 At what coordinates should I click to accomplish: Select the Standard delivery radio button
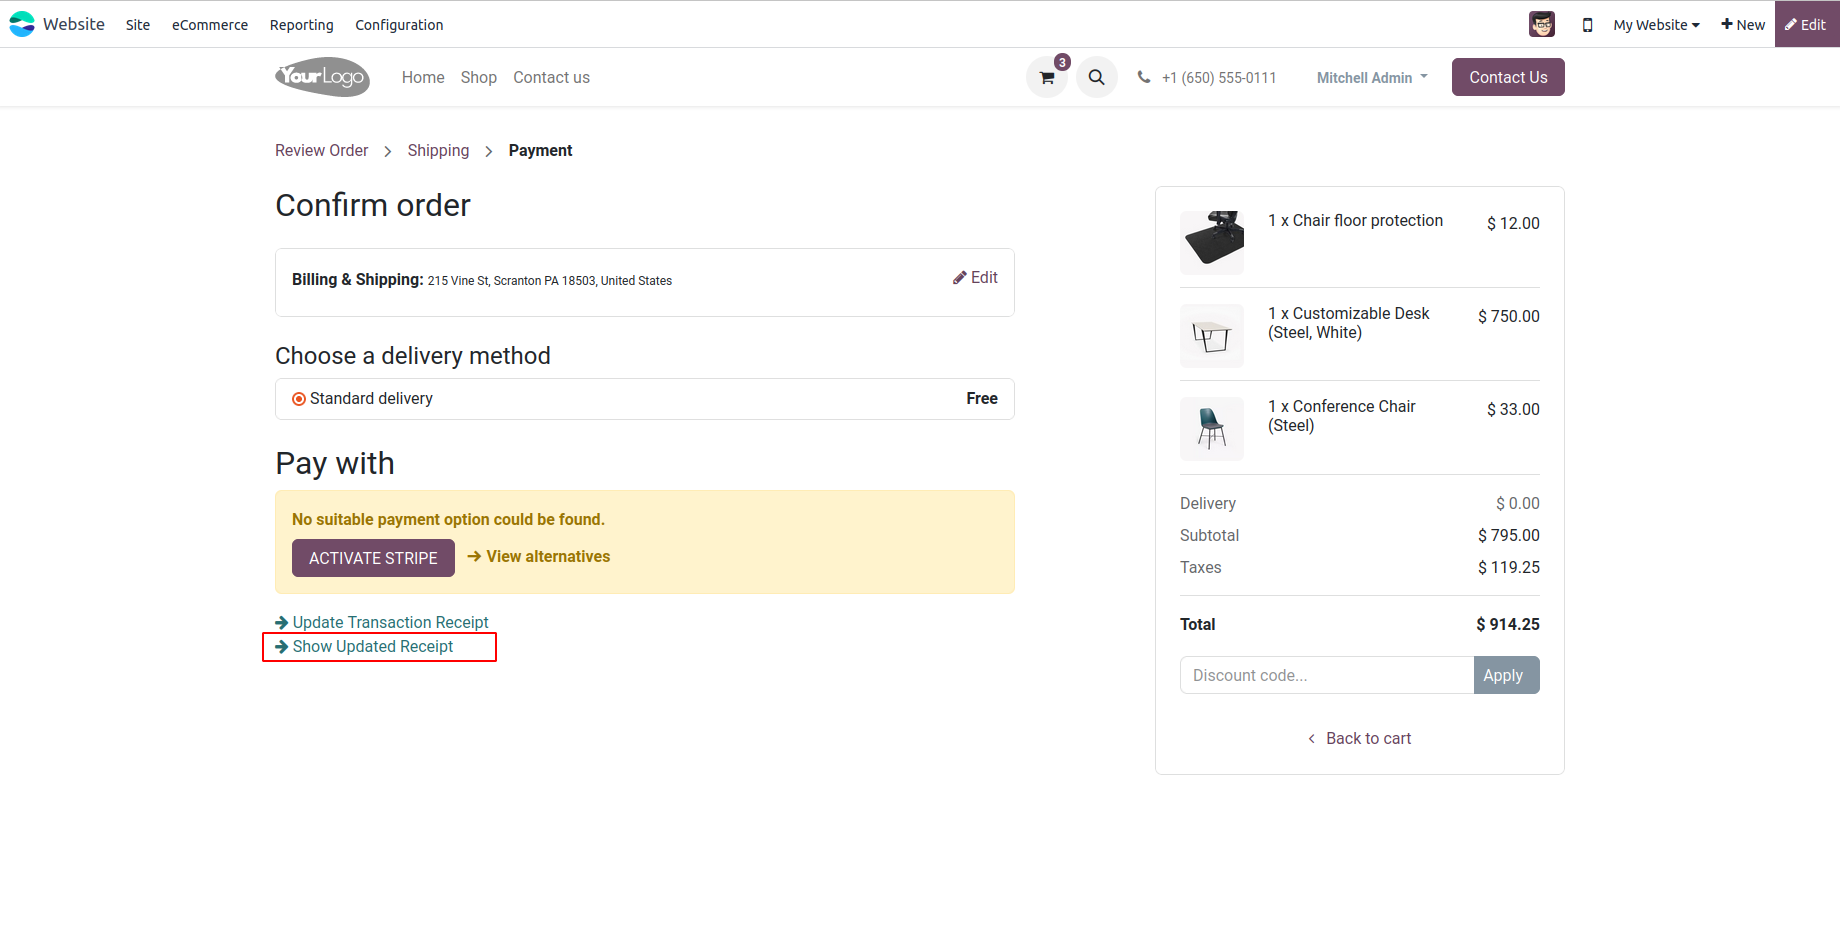coord(299,399)
